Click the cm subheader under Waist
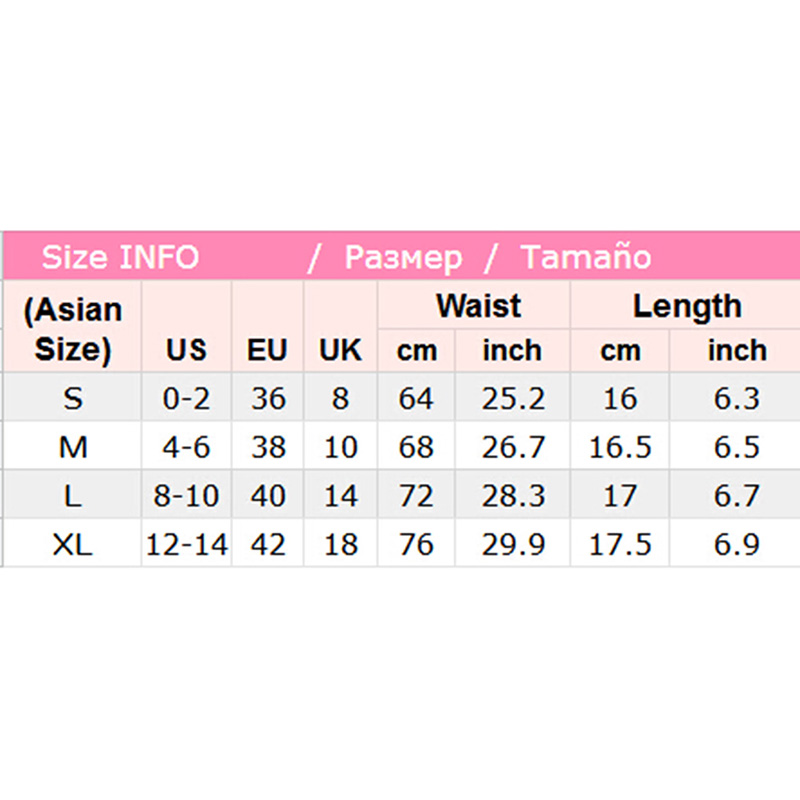 [x=416, y=351]
